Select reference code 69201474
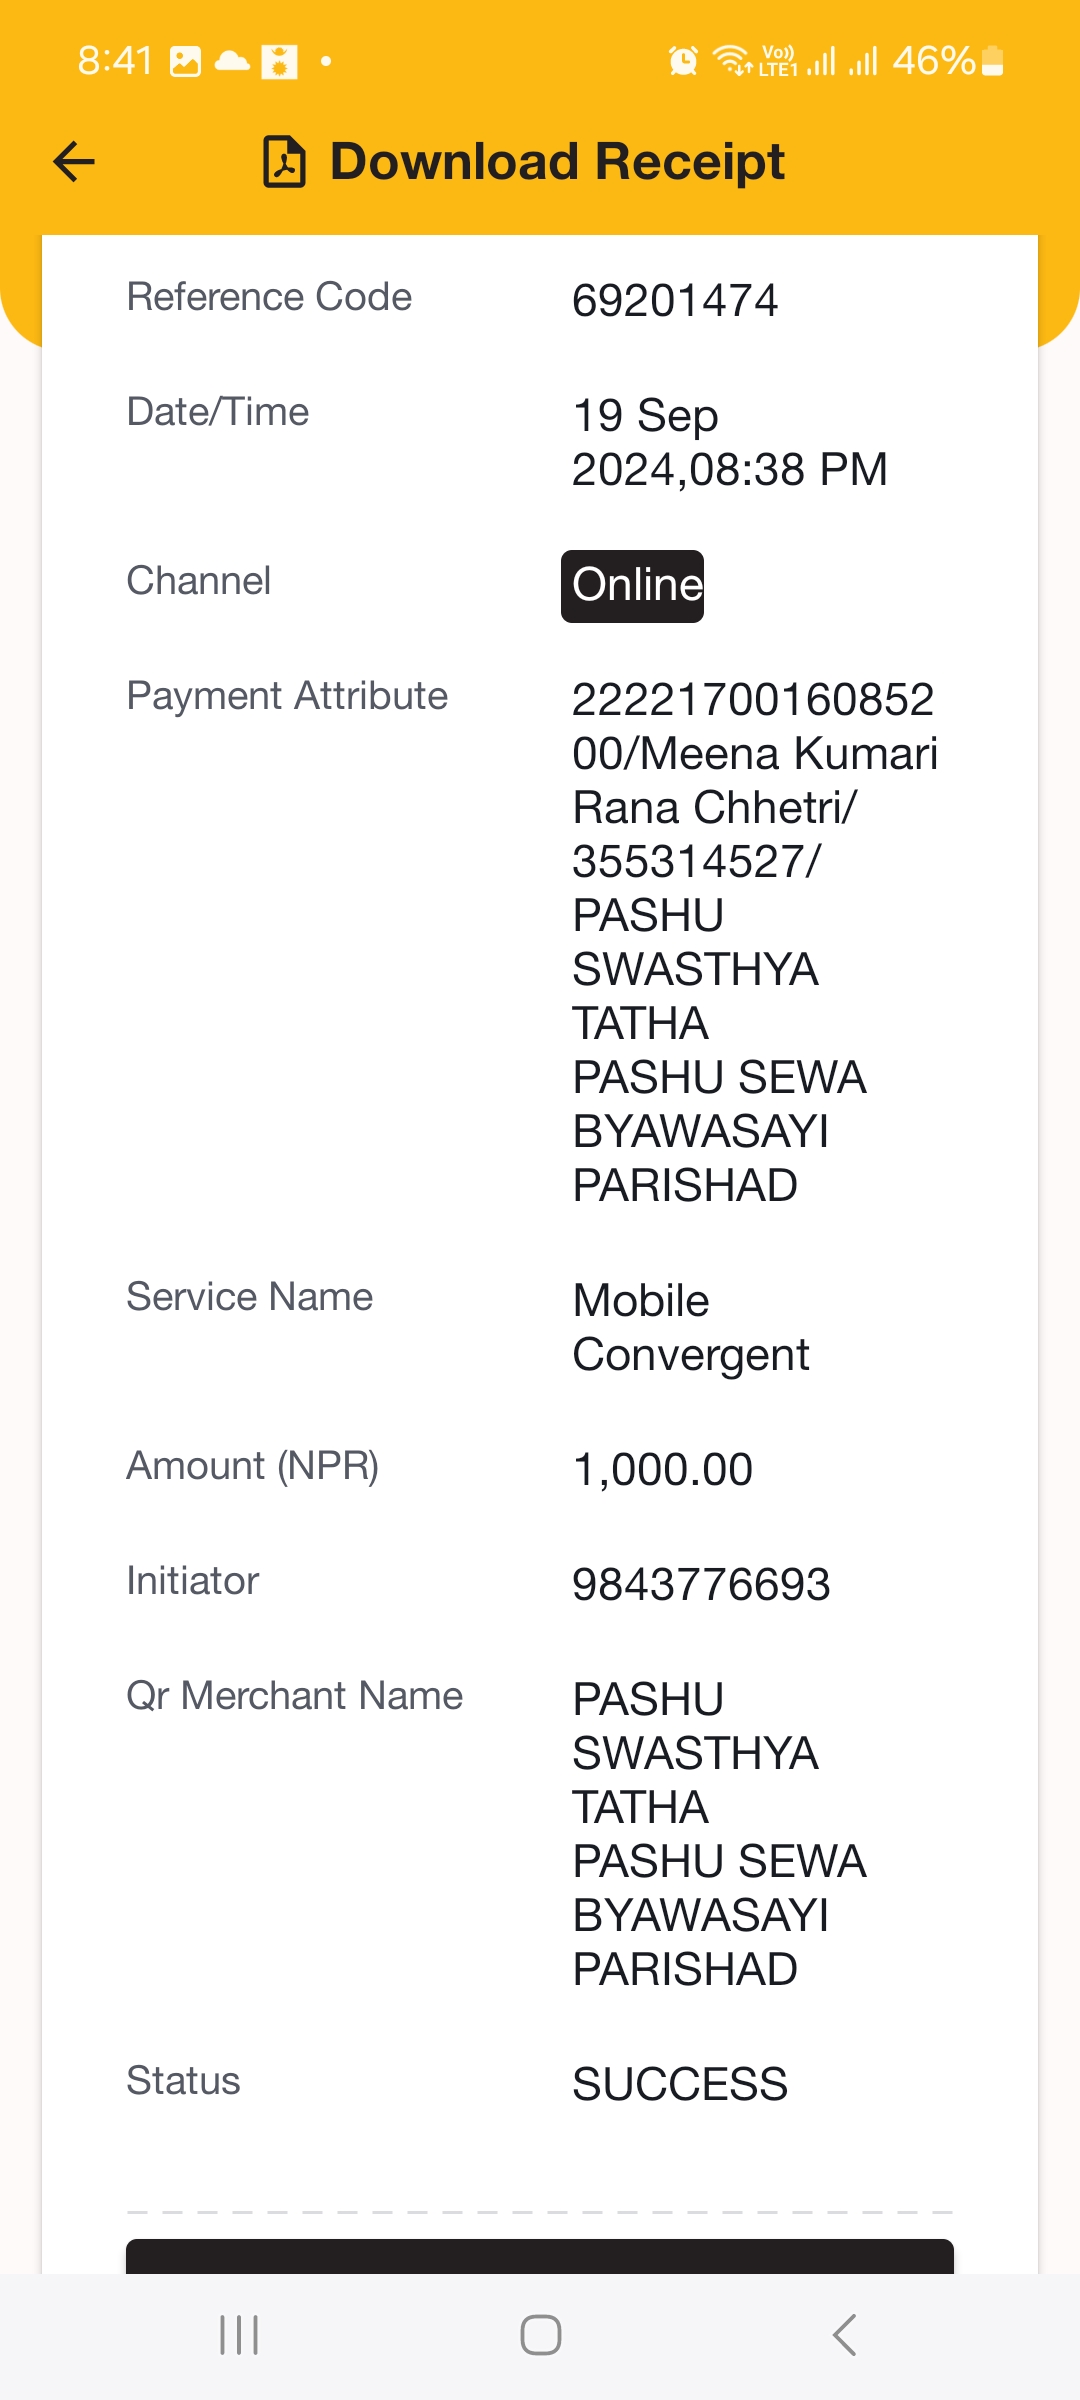The width and height of the screenshot is (1080, 2400). (675, 301)
